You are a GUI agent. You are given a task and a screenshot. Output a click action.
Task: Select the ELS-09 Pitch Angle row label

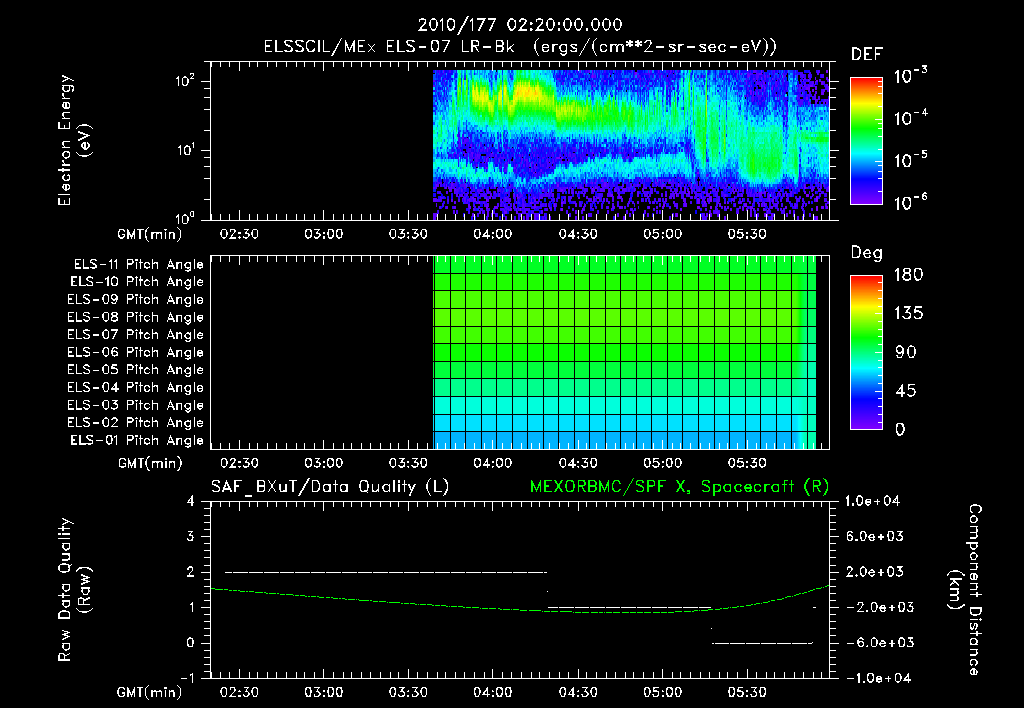135,300
